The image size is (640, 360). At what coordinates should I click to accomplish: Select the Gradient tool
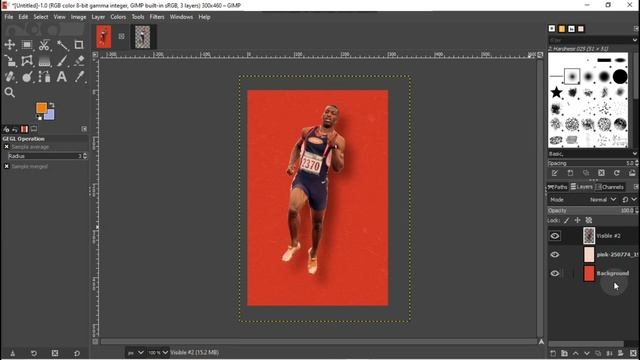[44, 61]
